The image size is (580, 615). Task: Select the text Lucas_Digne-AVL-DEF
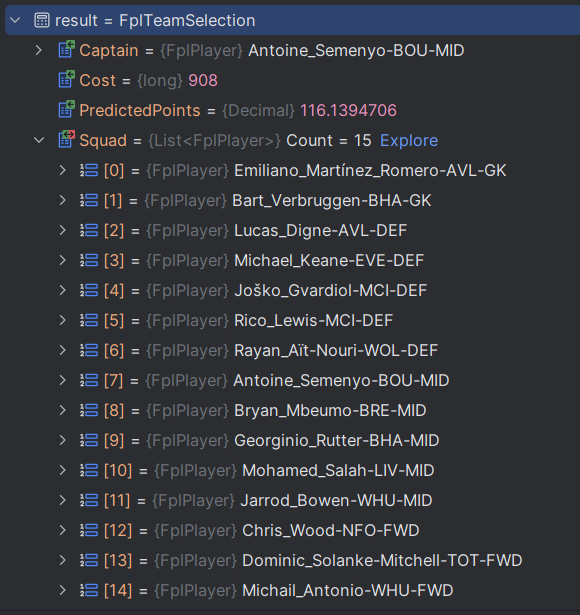tap(320, 231)
